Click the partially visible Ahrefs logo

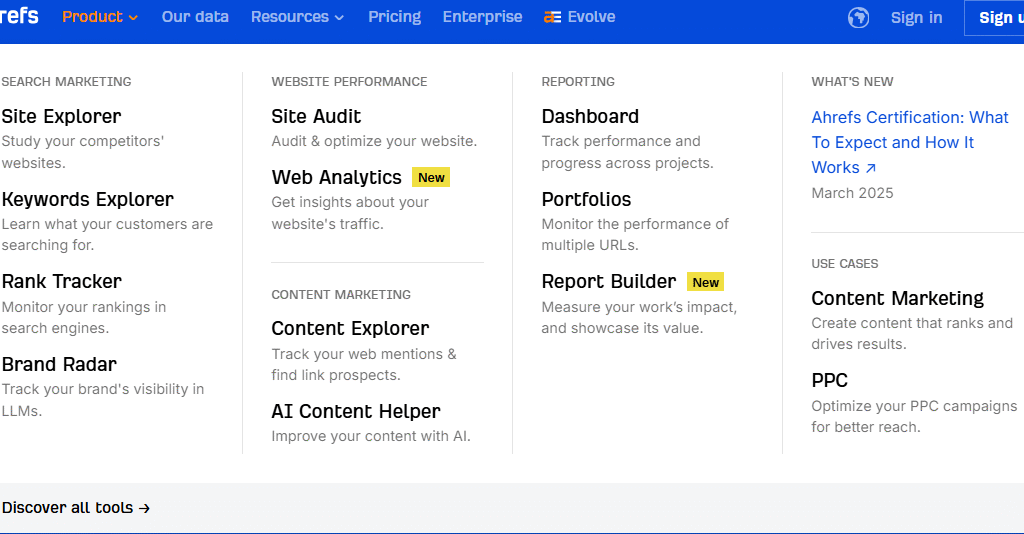coord(19,16)
